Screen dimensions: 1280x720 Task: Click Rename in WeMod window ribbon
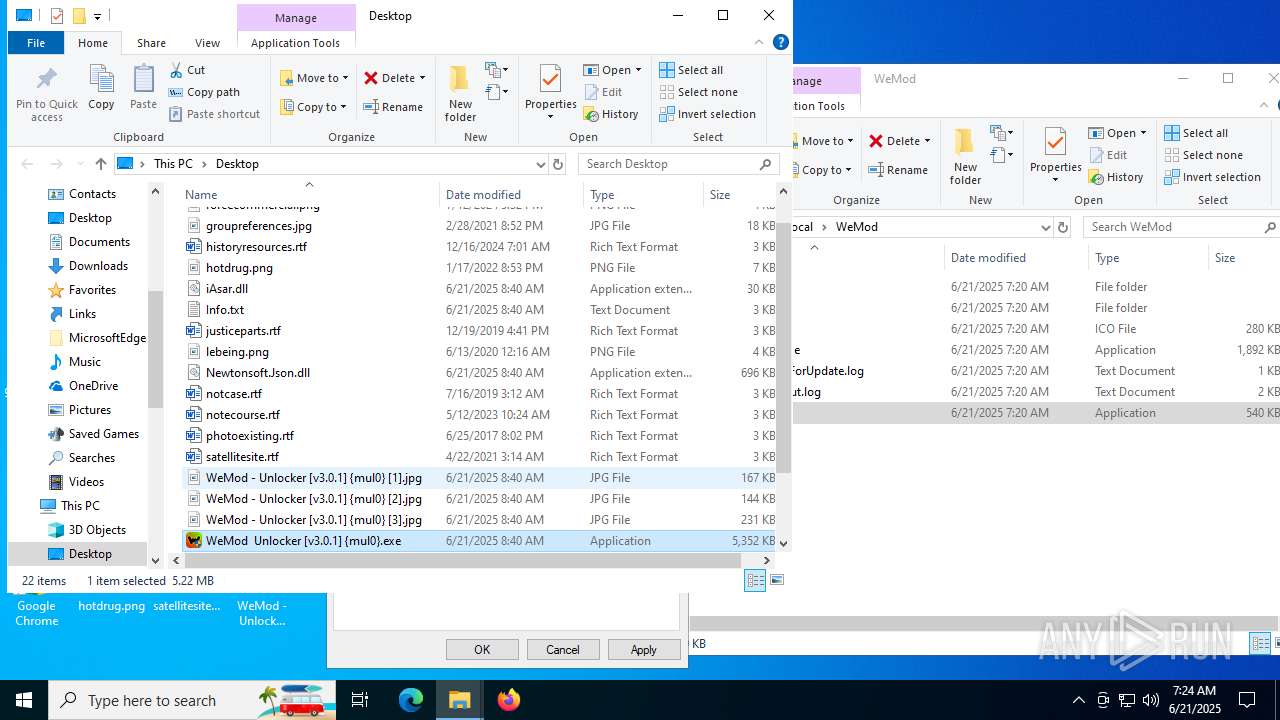click(x=898, y=170)
